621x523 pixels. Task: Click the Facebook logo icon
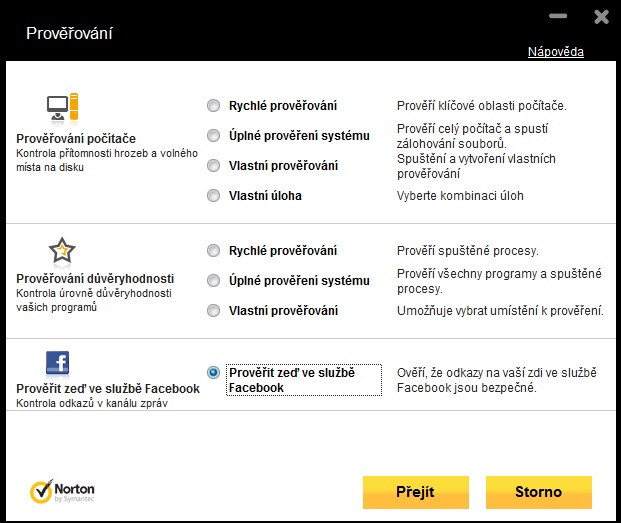[x=57, y=362]
